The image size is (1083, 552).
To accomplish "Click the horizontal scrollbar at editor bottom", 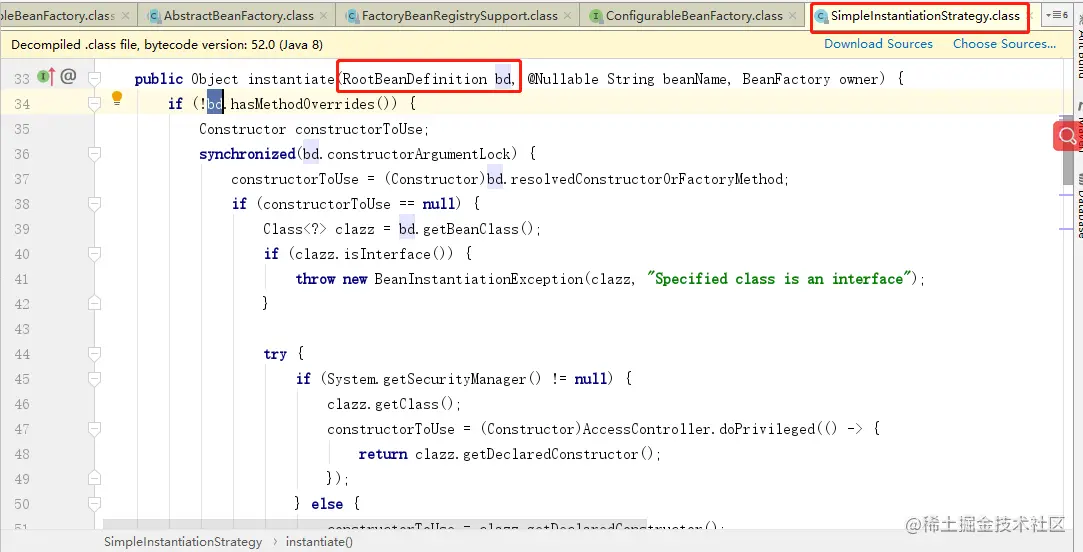I will pos(375,526).
